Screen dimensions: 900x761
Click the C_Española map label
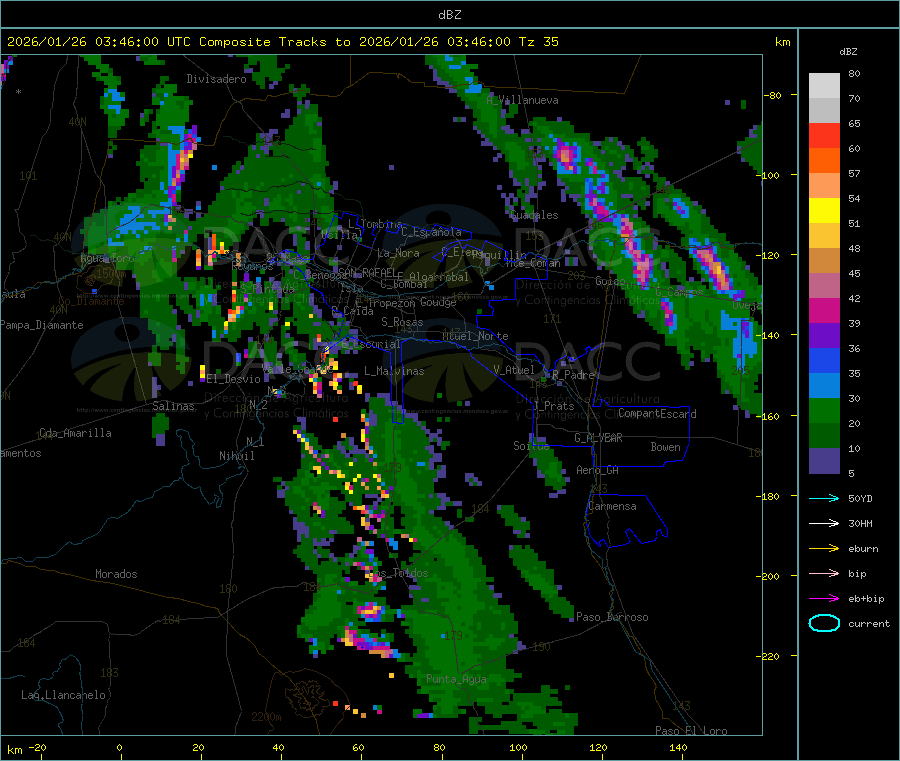tap(432, 232)
